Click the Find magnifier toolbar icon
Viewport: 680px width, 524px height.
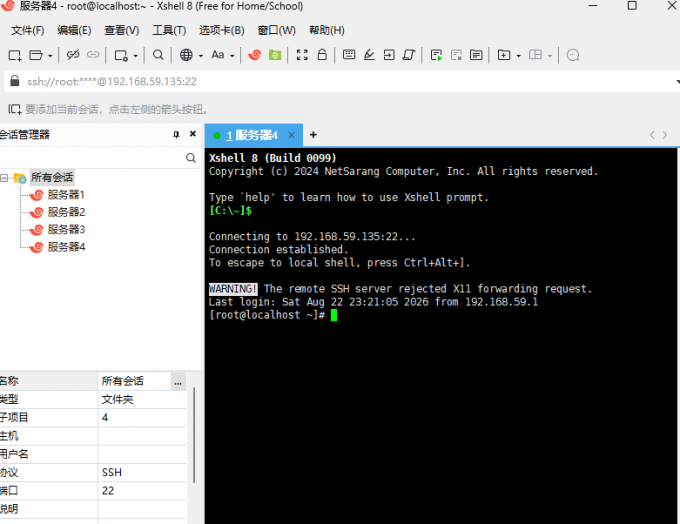[158, 55]
